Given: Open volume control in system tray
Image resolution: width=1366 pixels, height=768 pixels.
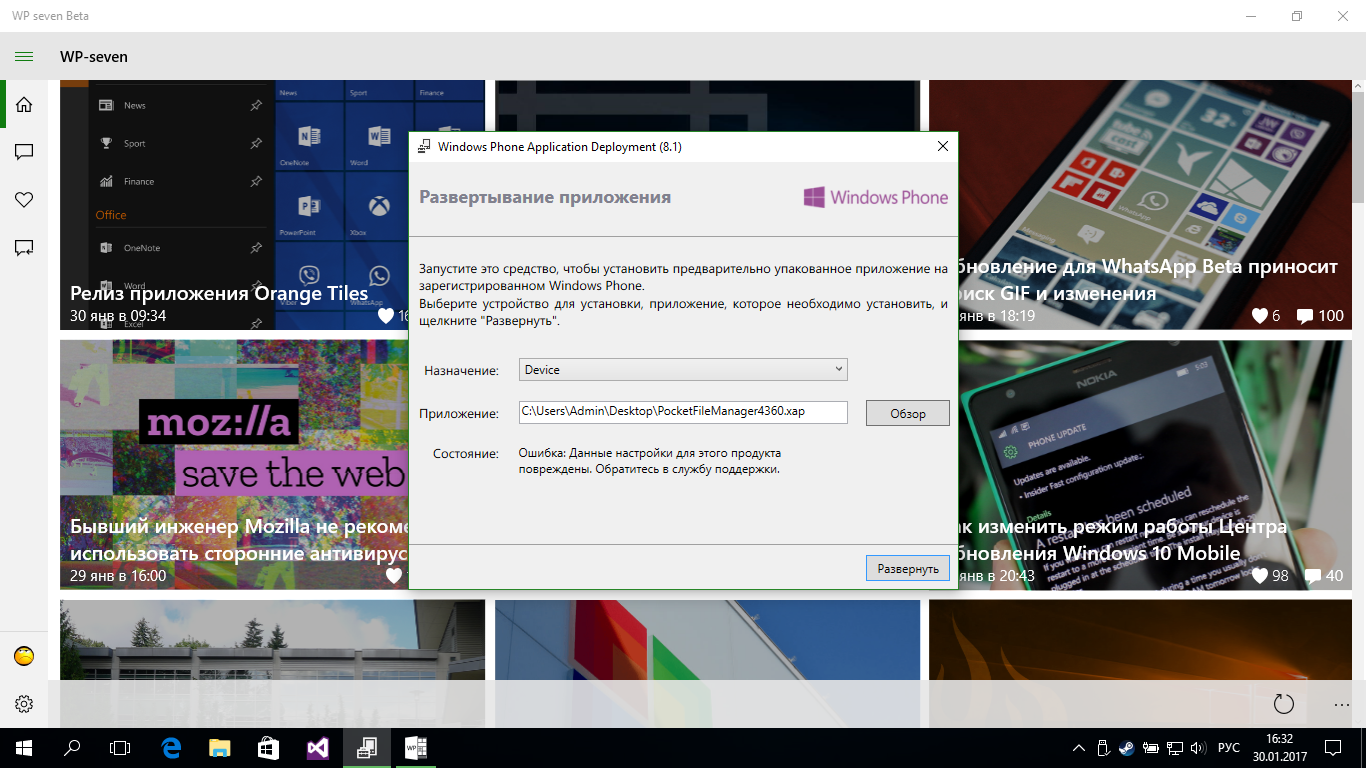Looking at the screenshot, I should [x=1199, y=748].
